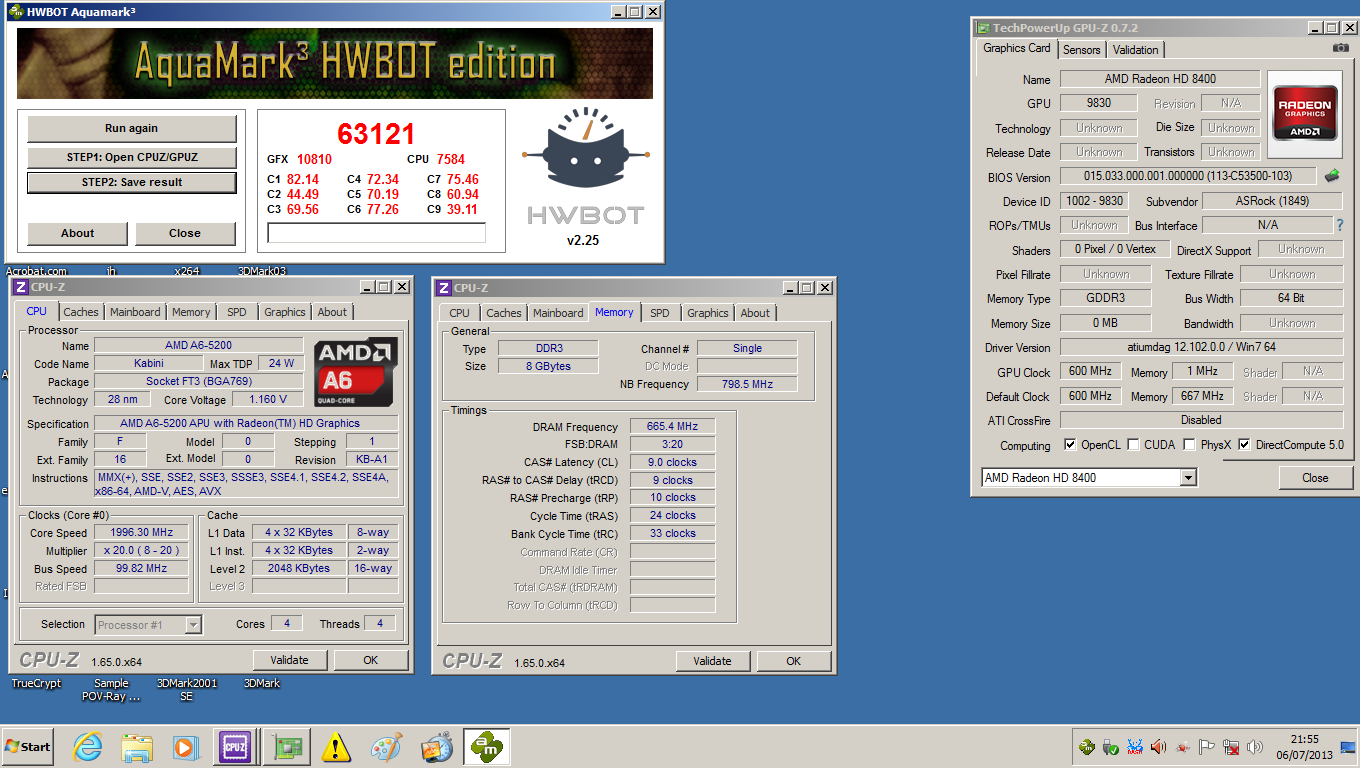Switch to the Sensors tab in GPU-Z
Screen dimensions: 1360x768
pos(1081,50)
